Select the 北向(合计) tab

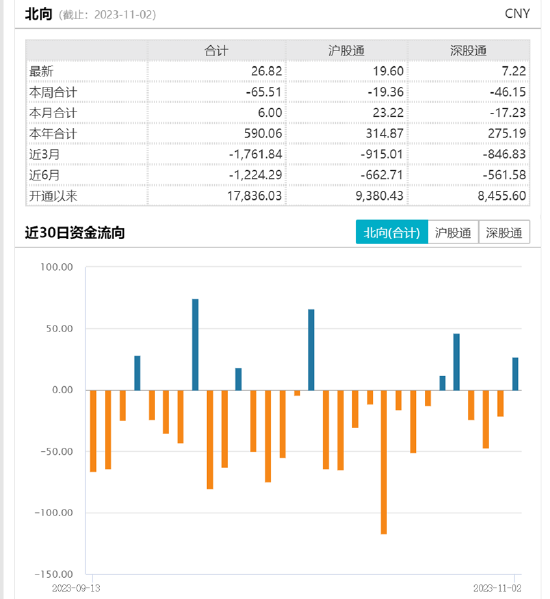pyautogui.click(x=392, y=232)
